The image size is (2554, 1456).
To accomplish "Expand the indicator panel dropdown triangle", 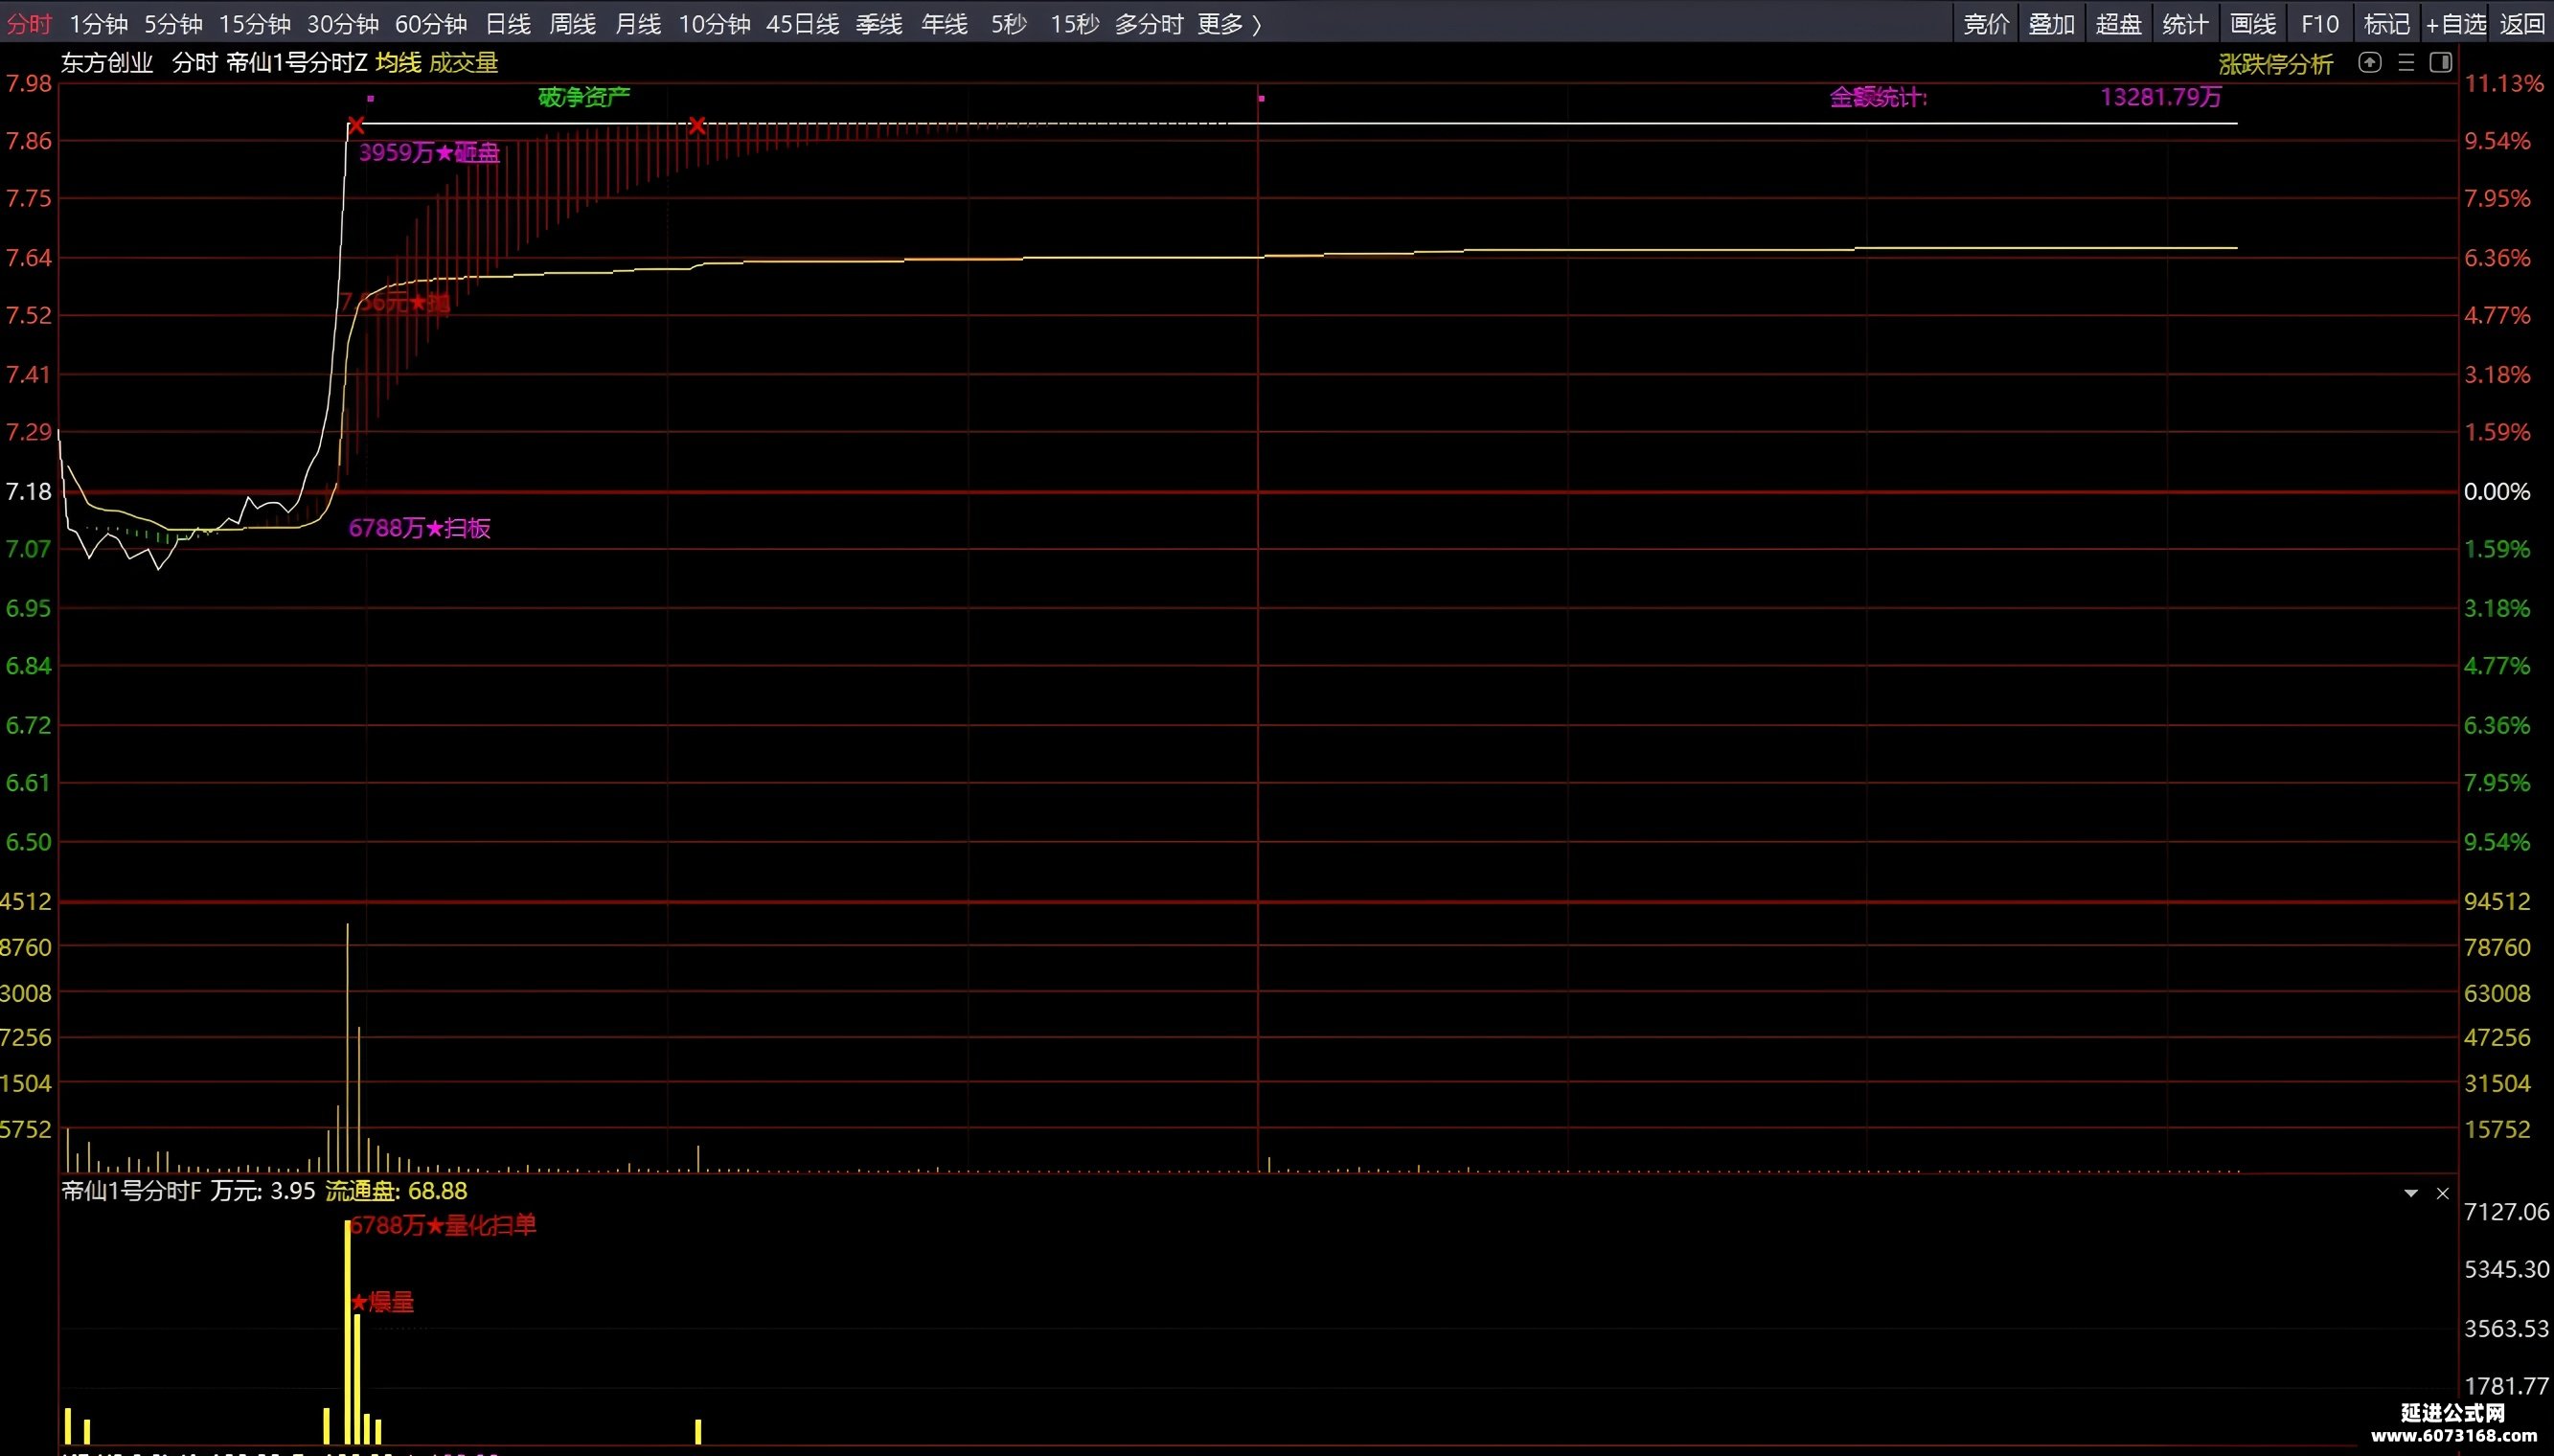I will 2410,1193.
